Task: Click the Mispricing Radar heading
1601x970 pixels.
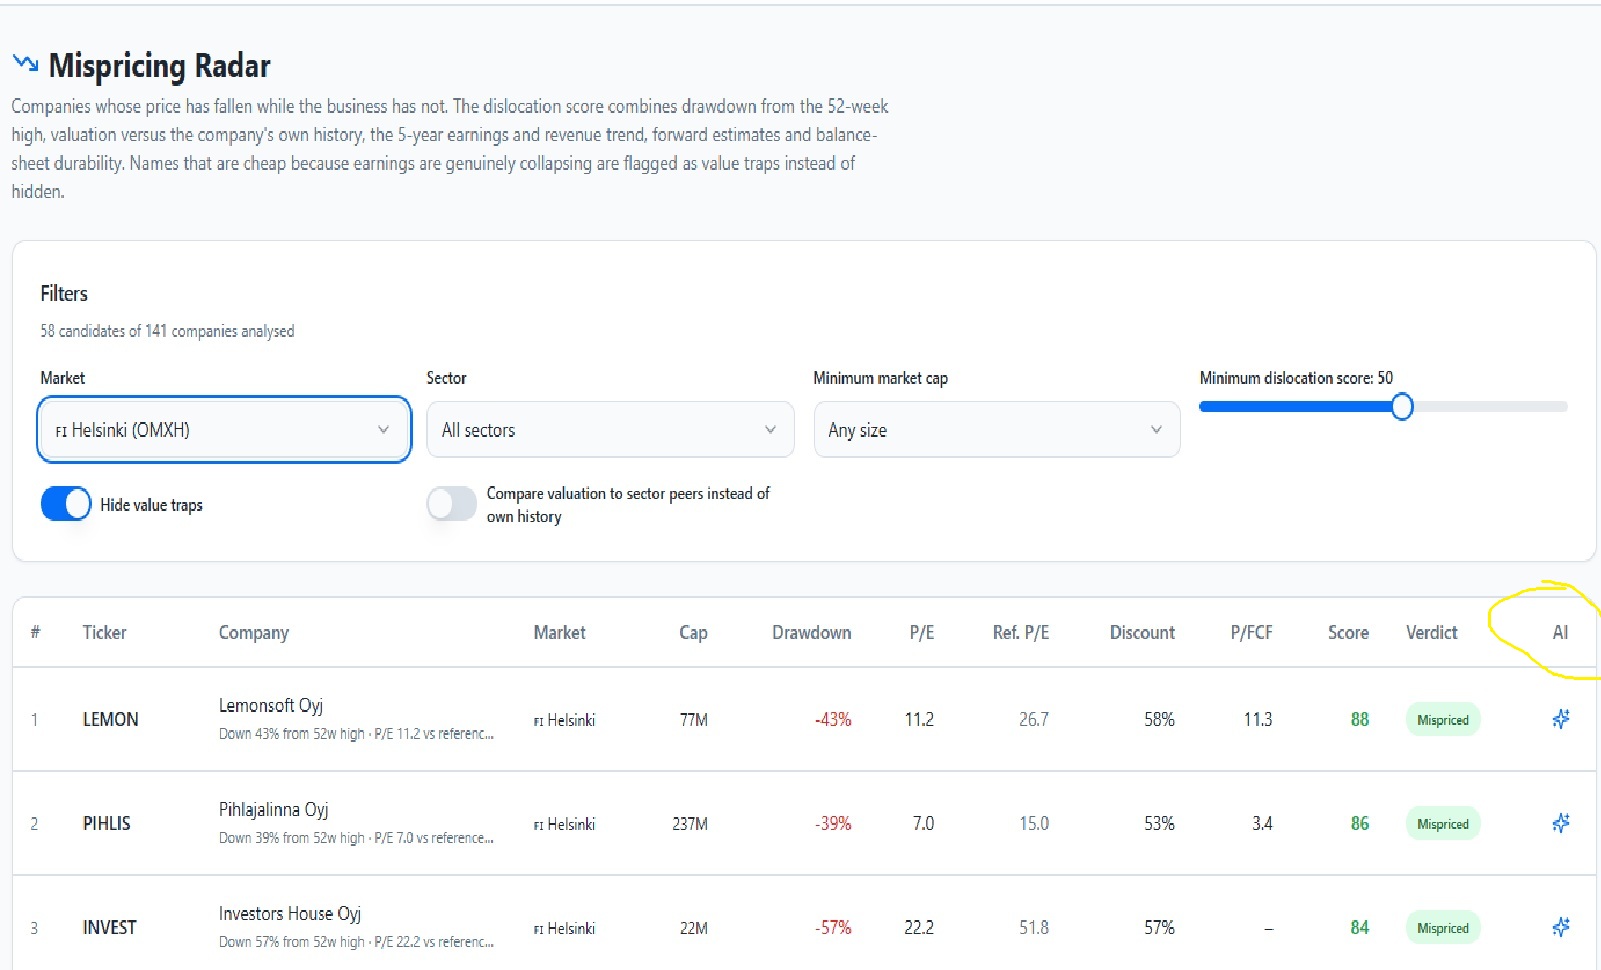Action: (160, 65)
